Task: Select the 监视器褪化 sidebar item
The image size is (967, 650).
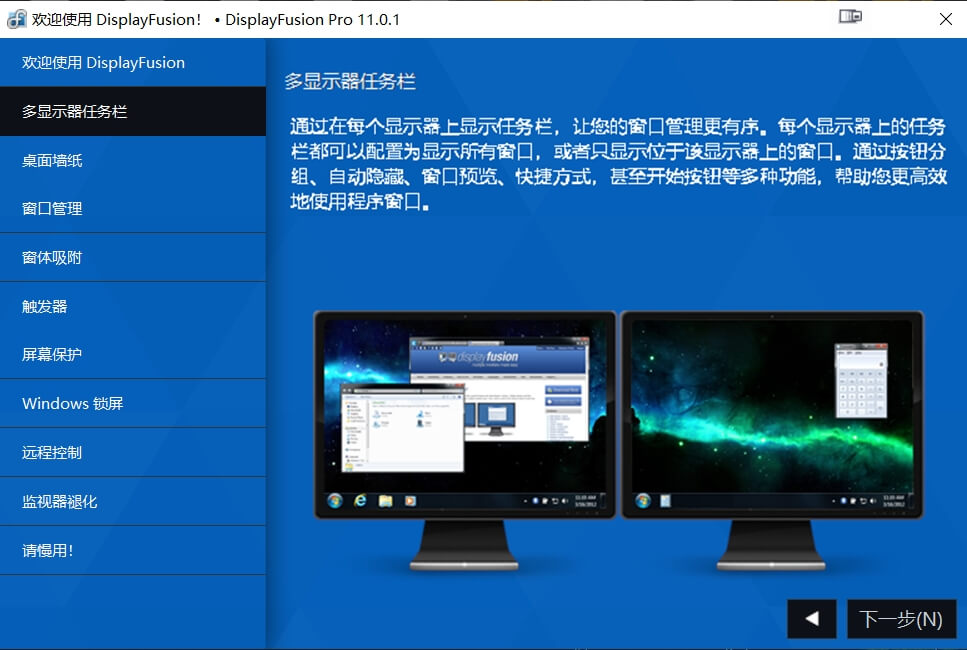Action: tap(133, 501)
